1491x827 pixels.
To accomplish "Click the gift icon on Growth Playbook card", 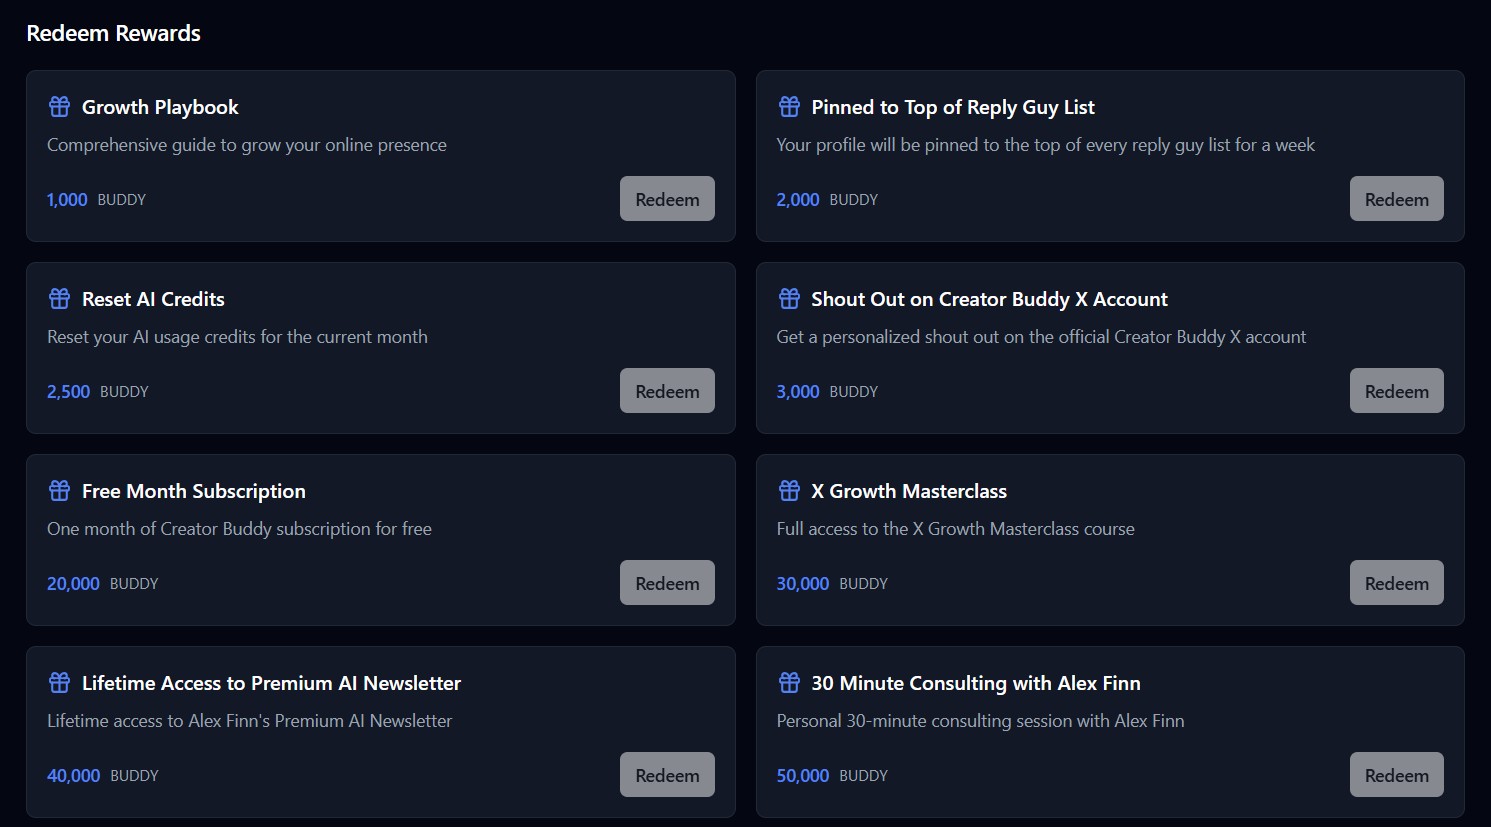I will (x=58, y=106).
